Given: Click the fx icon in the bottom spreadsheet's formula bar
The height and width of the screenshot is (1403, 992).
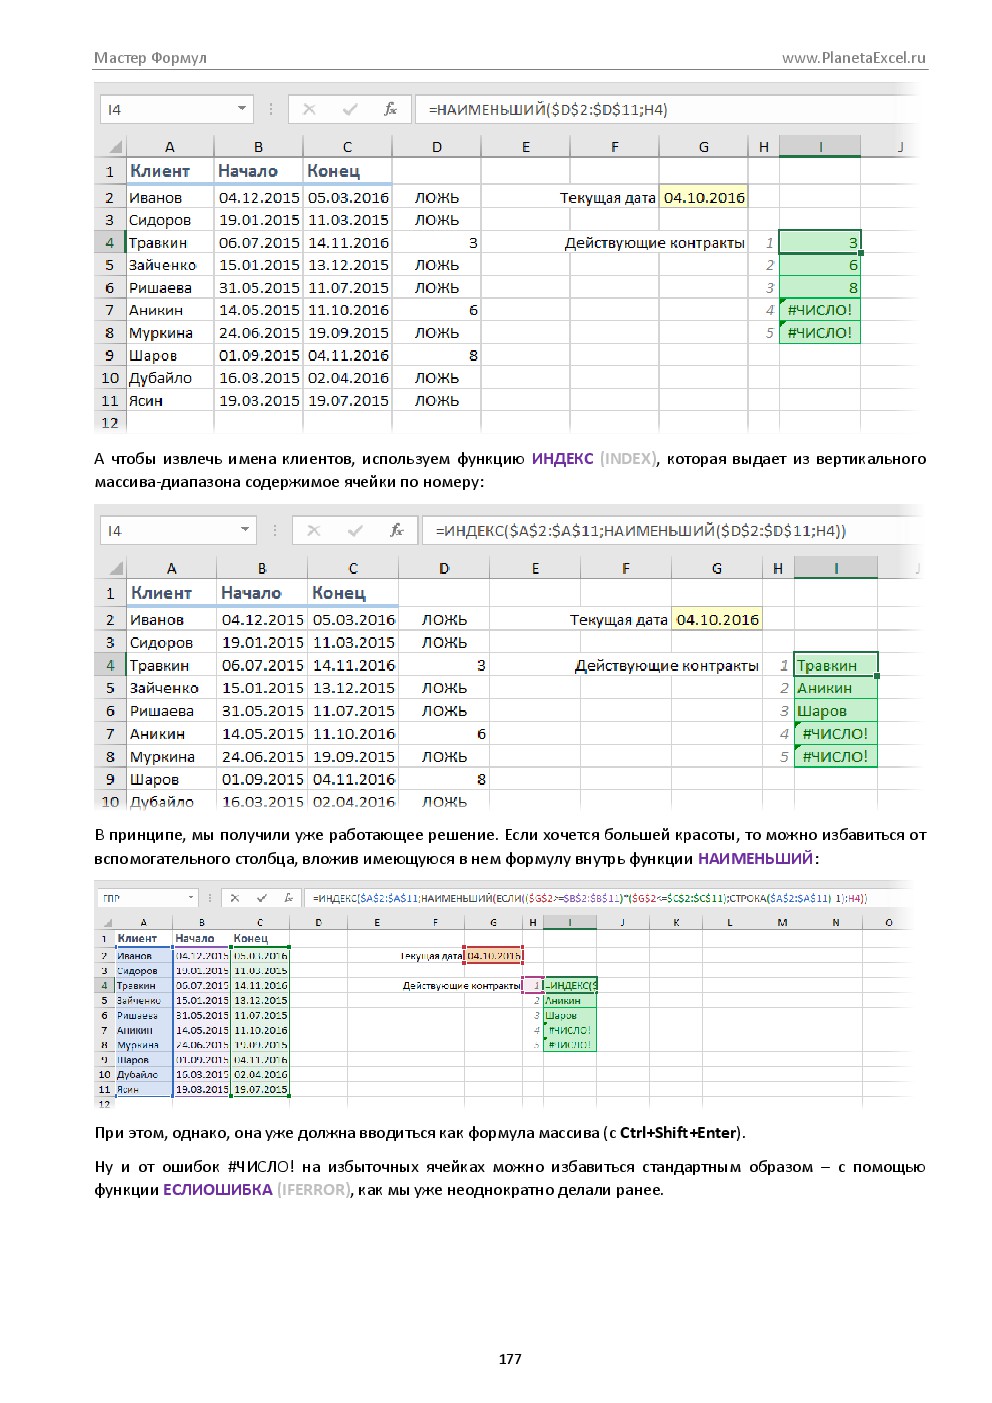Looking at the screenshot, I should tap(288, 898).
